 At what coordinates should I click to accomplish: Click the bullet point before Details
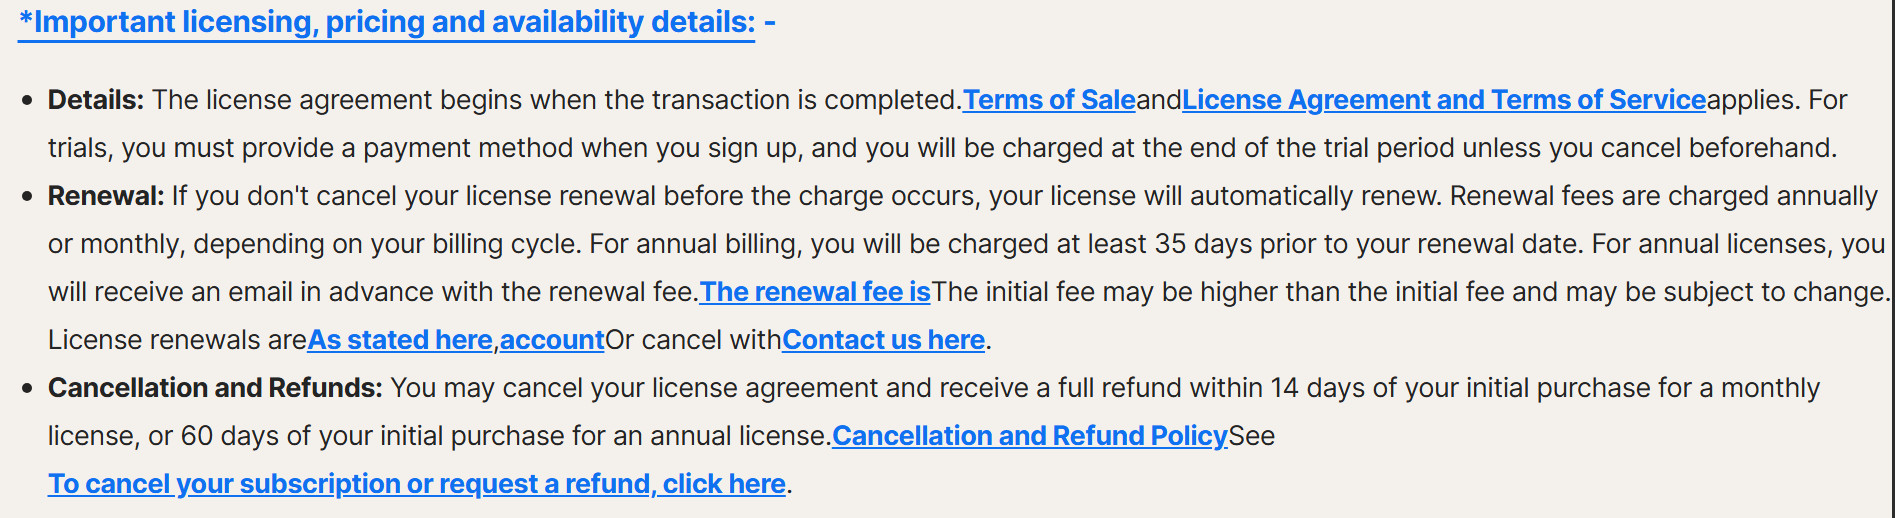[x=27, y=101]
